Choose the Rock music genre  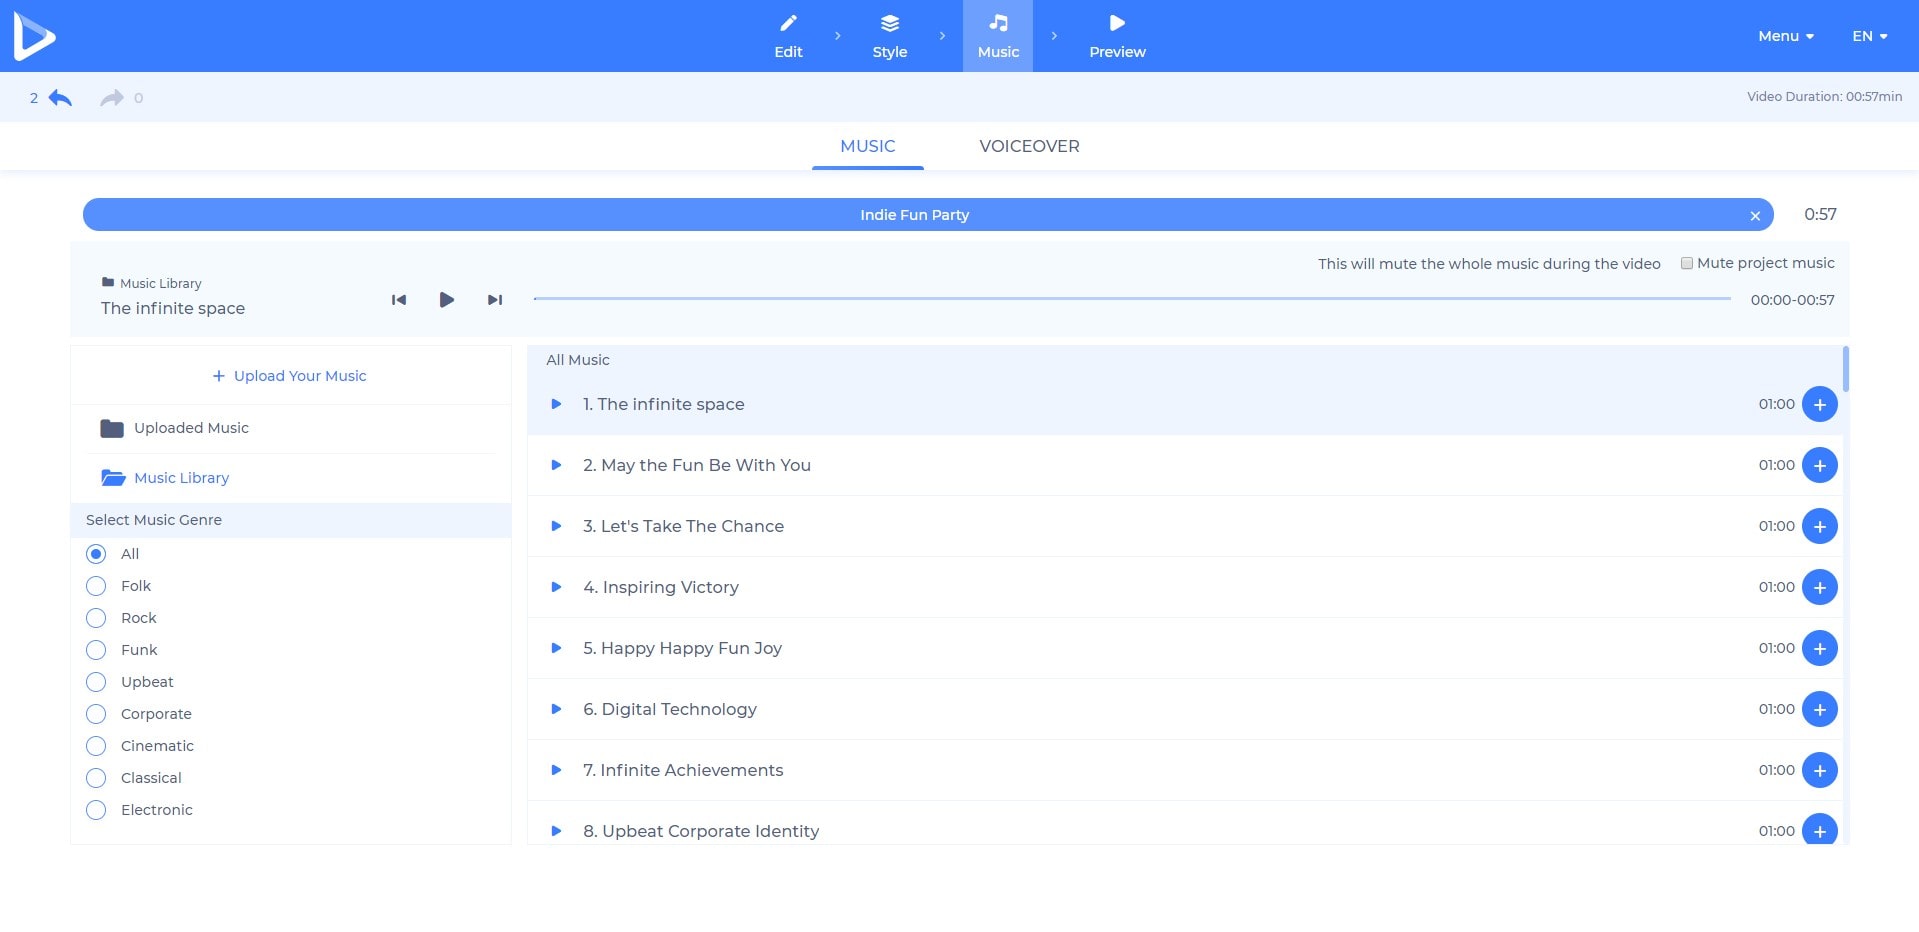pos(96,618)
